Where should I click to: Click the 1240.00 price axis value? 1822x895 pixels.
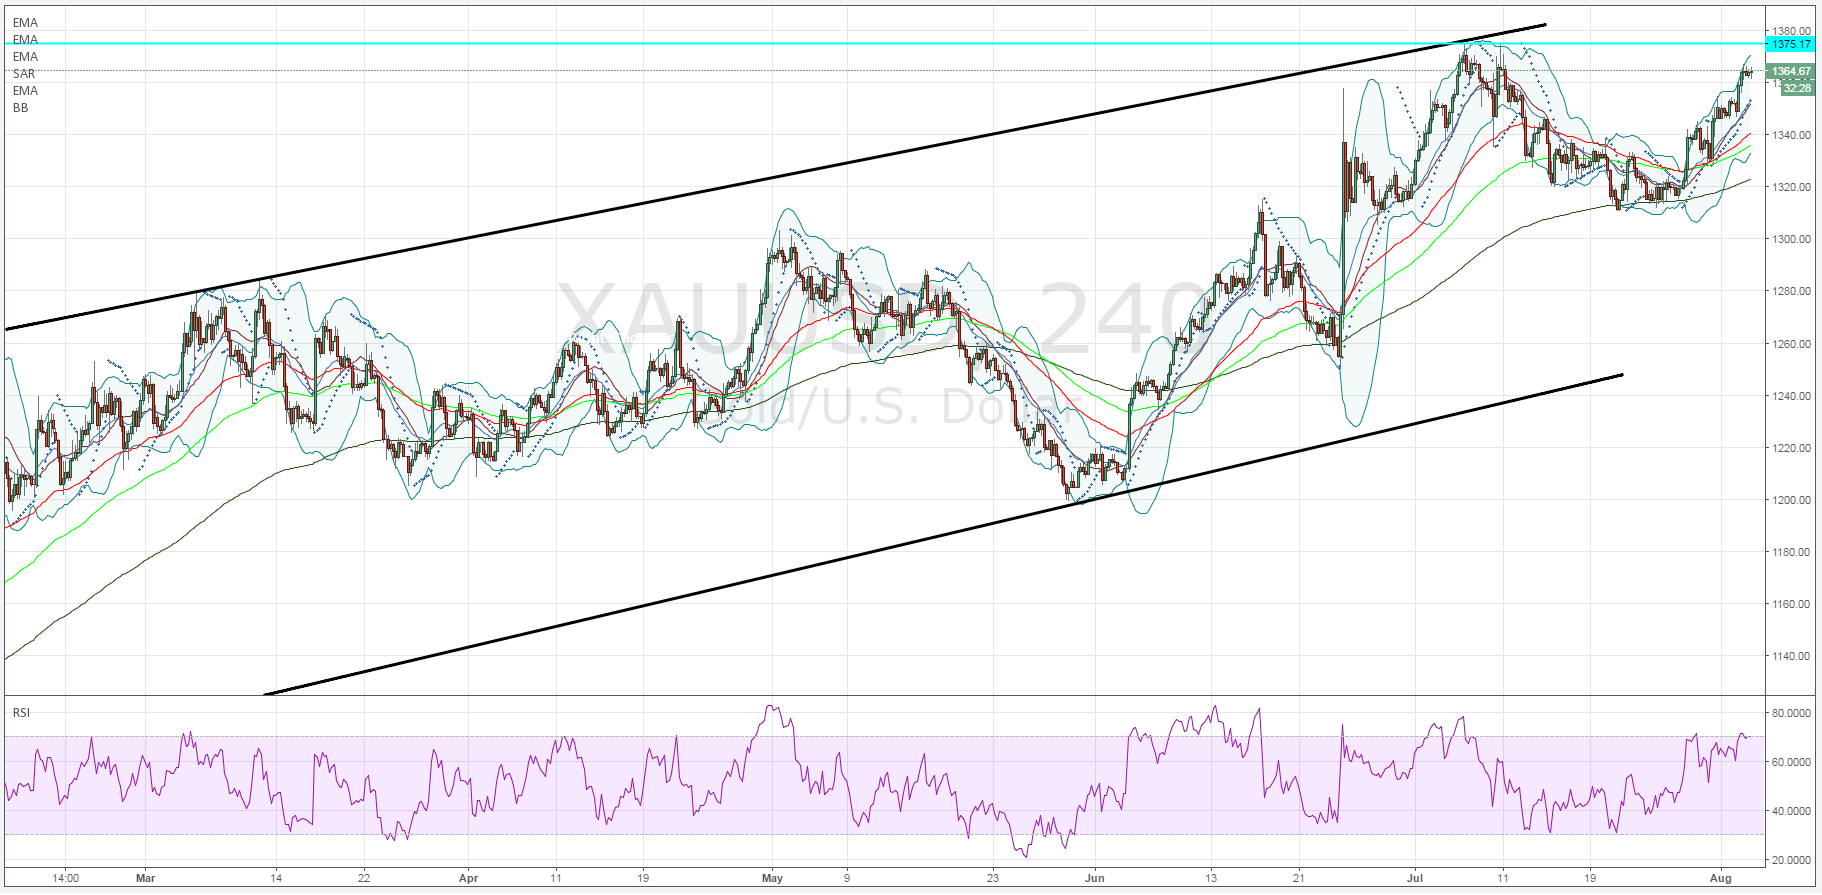[1792, 396]
